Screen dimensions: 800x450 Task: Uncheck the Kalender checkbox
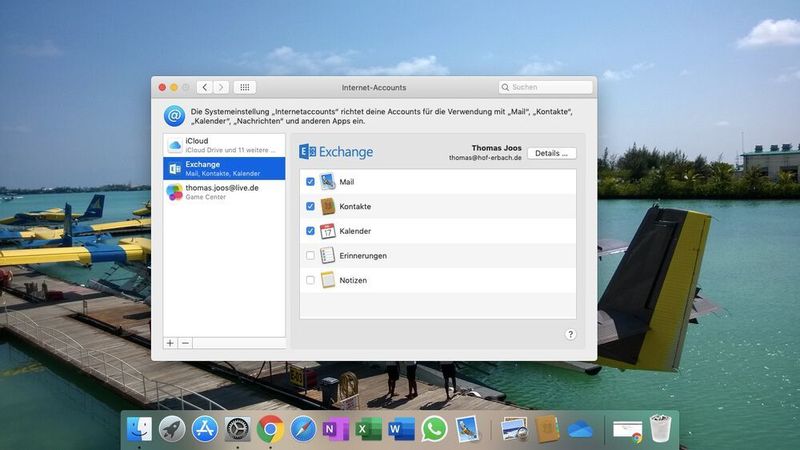click(310, 231)
